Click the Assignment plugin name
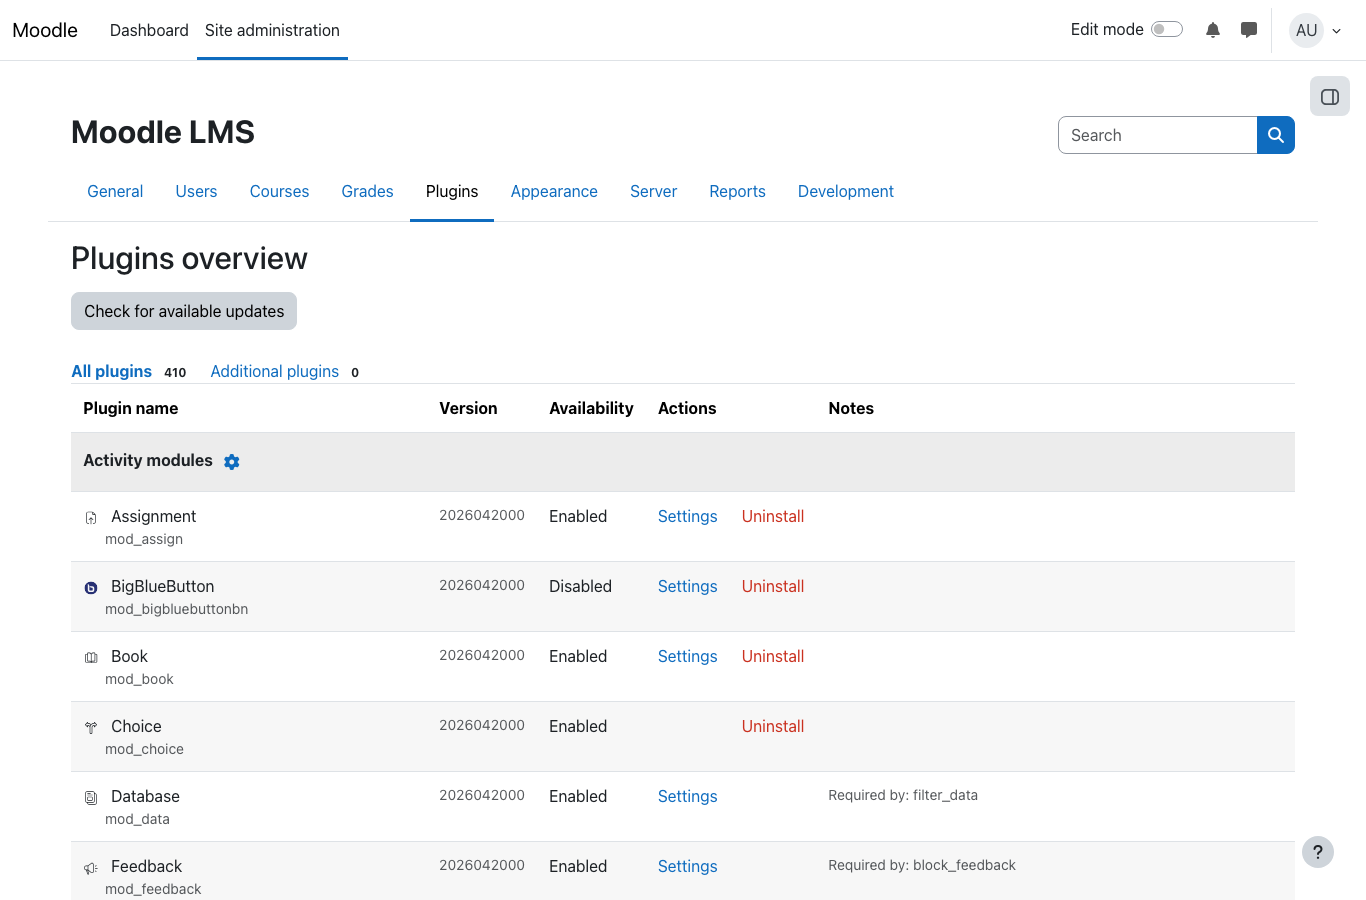The image size is (1366, 900). 153,516
